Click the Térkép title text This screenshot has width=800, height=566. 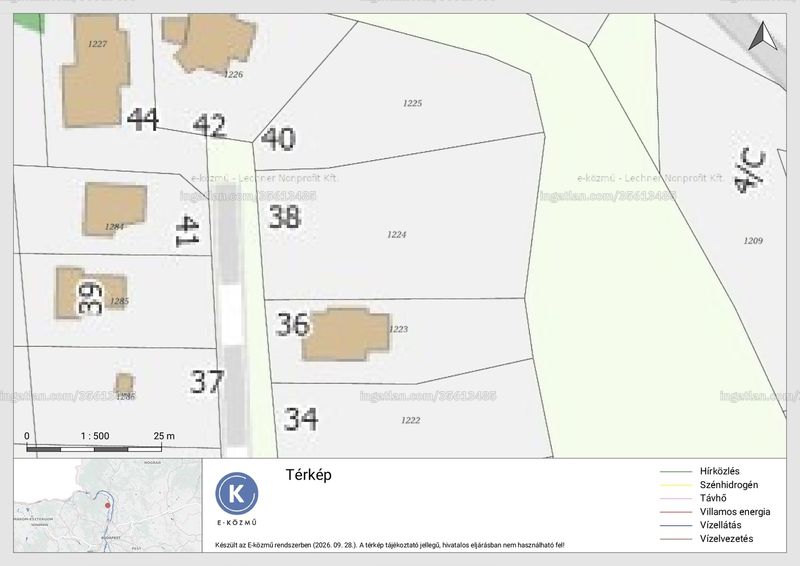309,475
